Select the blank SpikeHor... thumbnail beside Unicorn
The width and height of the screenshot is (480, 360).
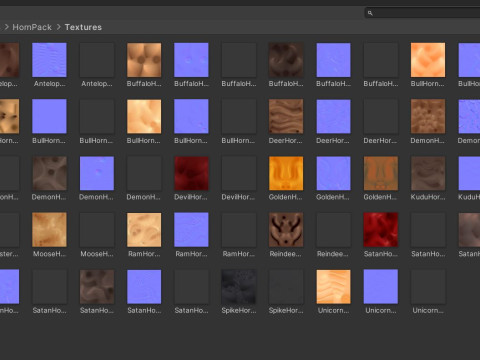[286, 287]
